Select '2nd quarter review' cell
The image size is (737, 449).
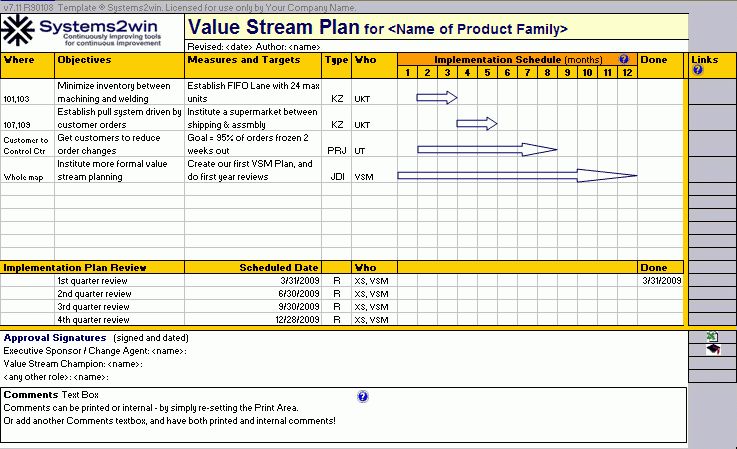tap(119, 294)
